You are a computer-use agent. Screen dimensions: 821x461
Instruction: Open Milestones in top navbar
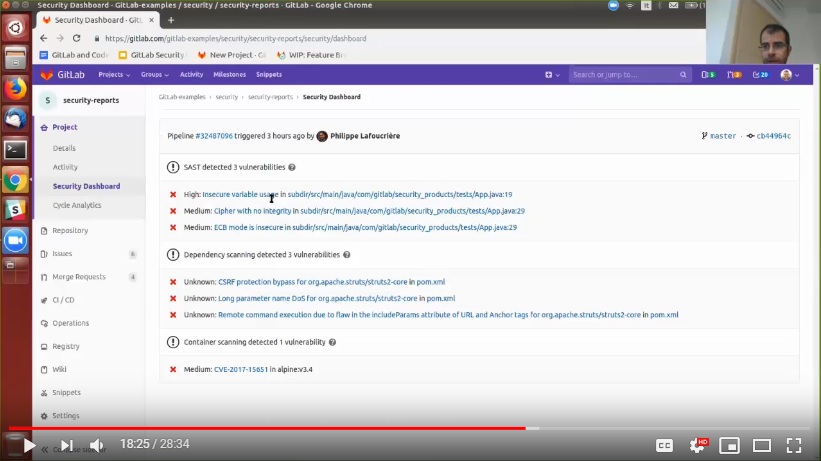click(x=229, y=75)
